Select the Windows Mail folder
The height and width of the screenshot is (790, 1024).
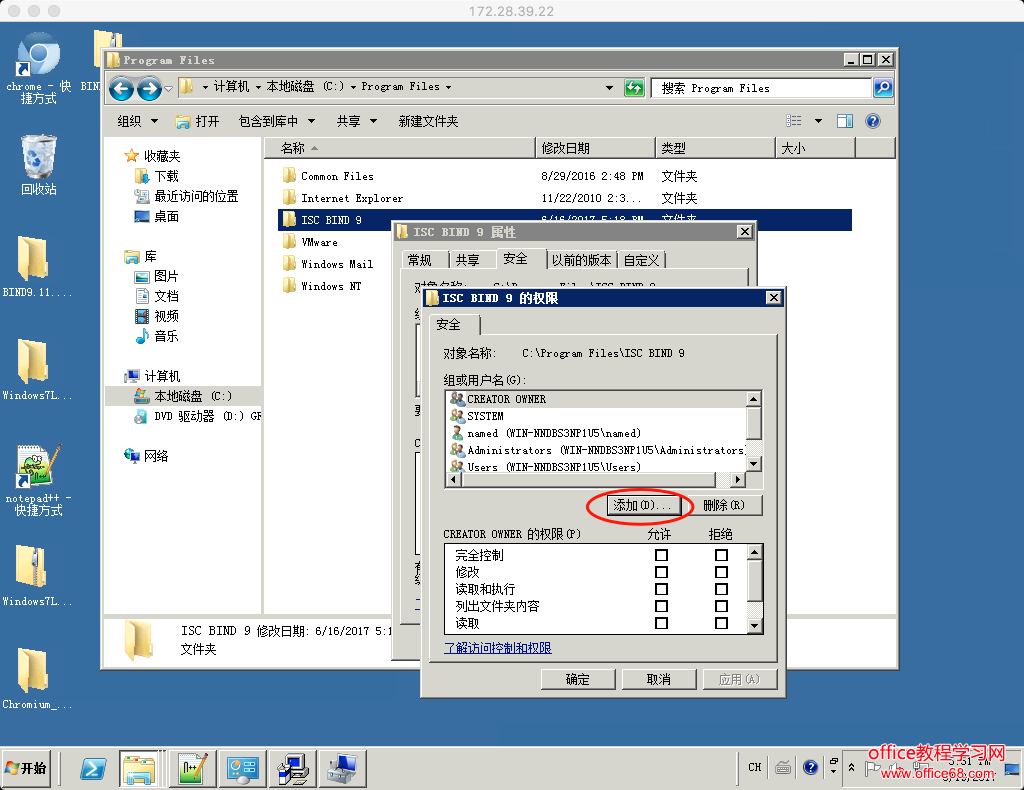click(336, 264)
